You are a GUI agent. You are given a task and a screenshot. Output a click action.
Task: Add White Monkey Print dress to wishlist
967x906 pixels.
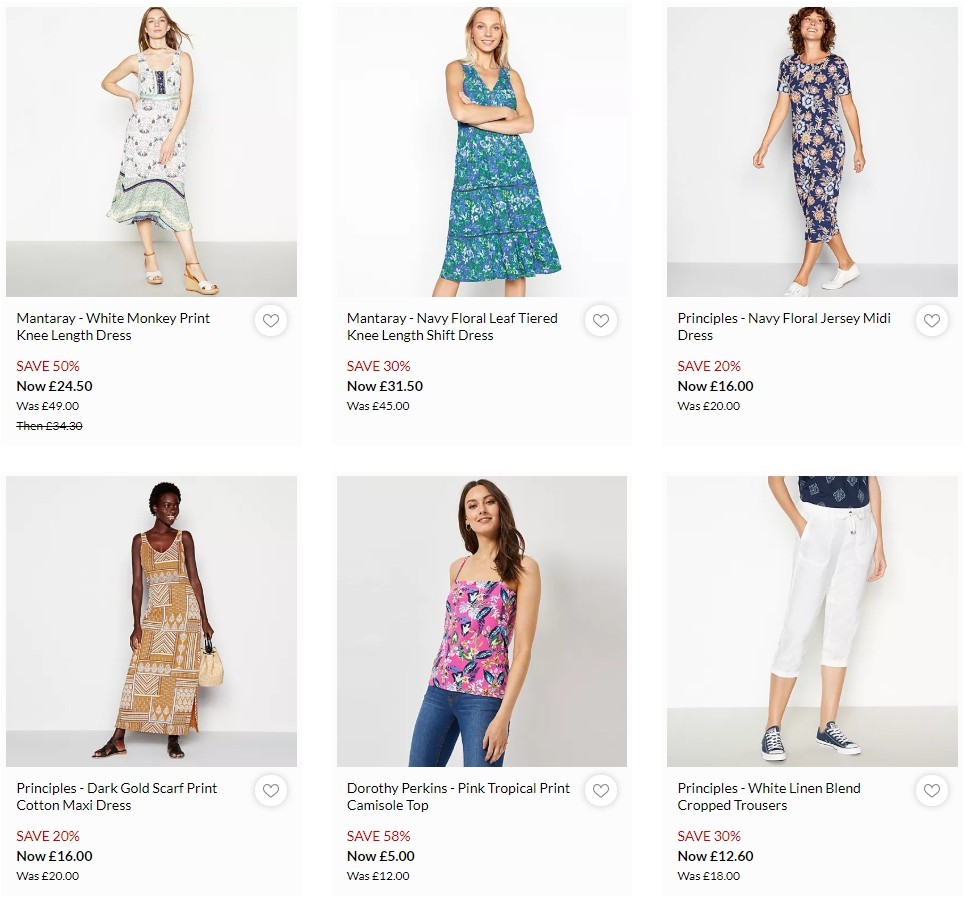271,321
